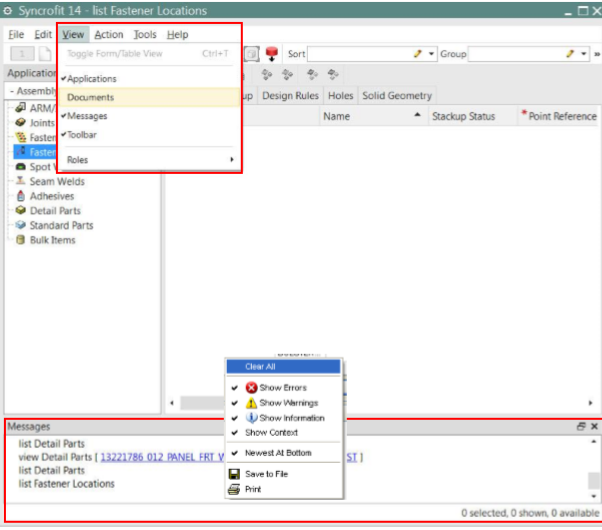Click the Point Reference column header
Image resolution: width=602 pixels, height=530 pixels.
click(559, 116)
